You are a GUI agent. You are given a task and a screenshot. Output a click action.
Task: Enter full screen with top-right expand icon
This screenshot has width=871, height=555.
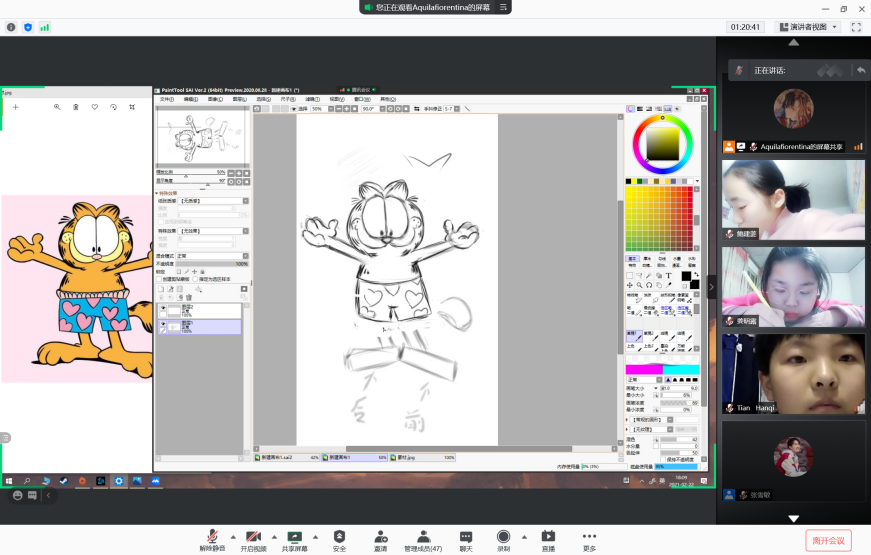[856, 27]
